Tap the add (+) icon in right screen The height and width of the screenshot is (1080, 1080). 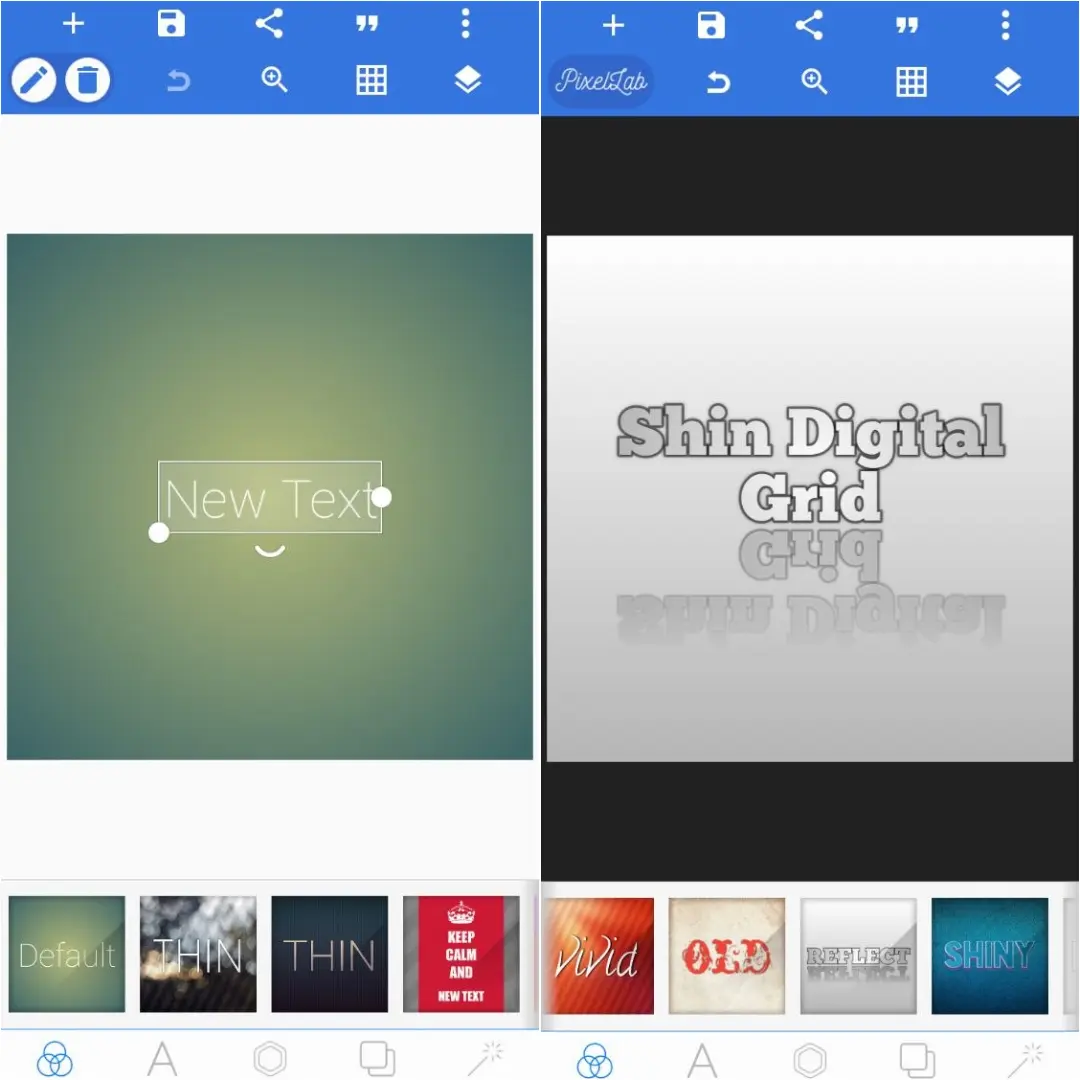coord(613,25)
